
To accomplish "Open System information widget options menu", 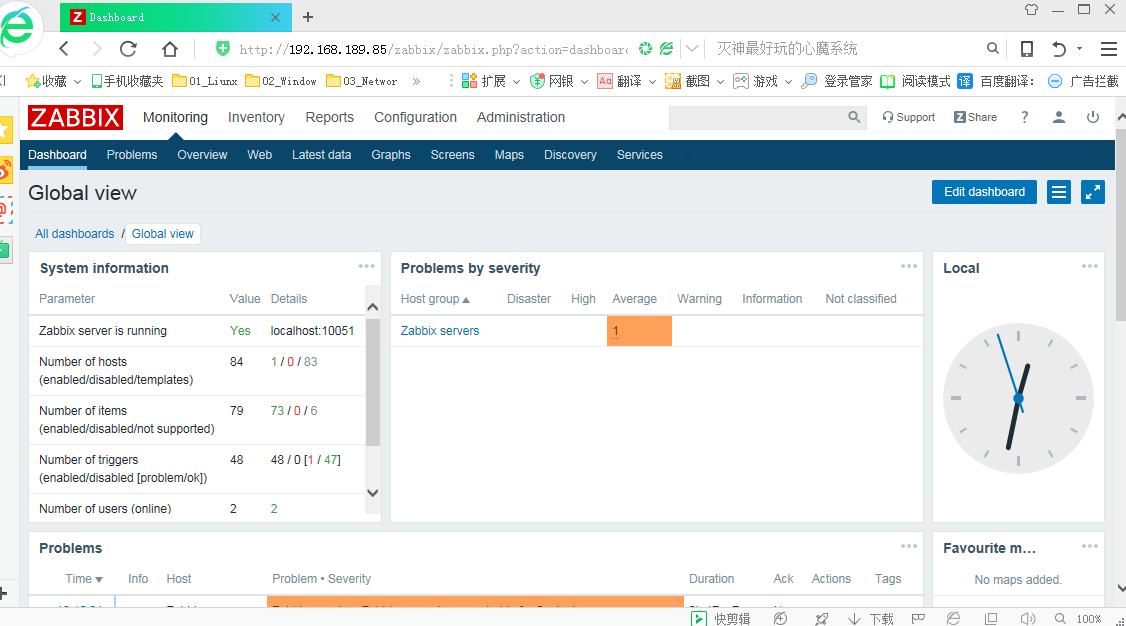I will click(x=367, y=266).
